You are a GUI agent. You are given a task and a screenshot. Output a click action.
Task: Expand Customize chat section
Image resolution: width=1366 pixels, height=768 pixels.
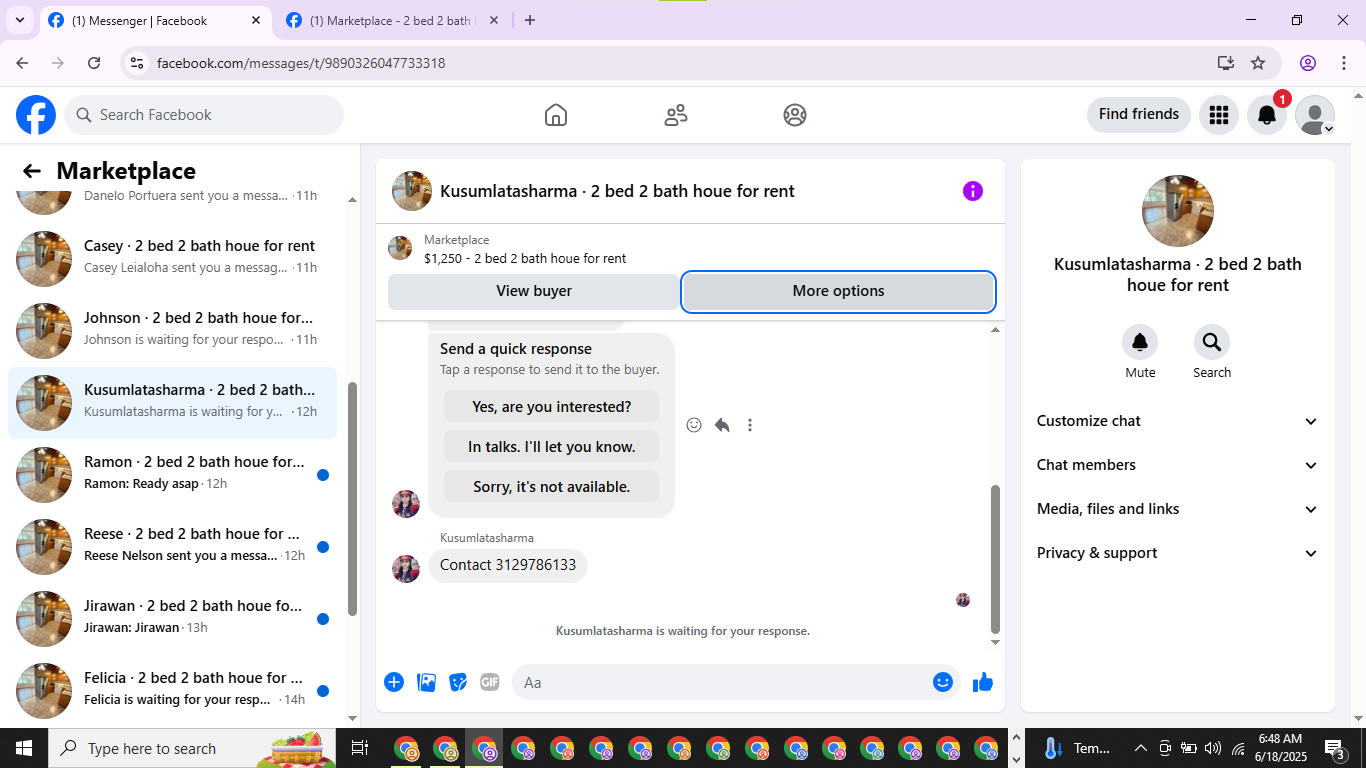coord(1178,421)
